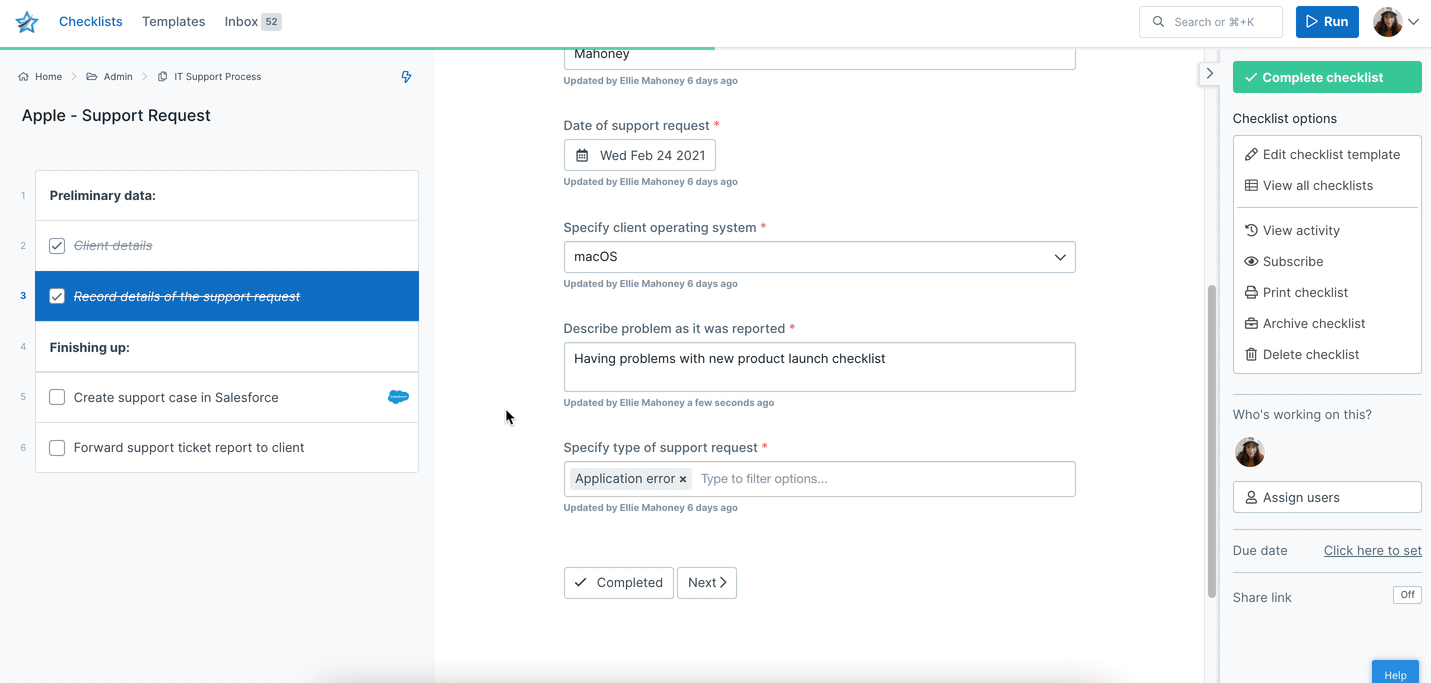Toggle the Share link switch
The height and width of the screenshot is (683, 1431).
click(x=1407, y=595)
